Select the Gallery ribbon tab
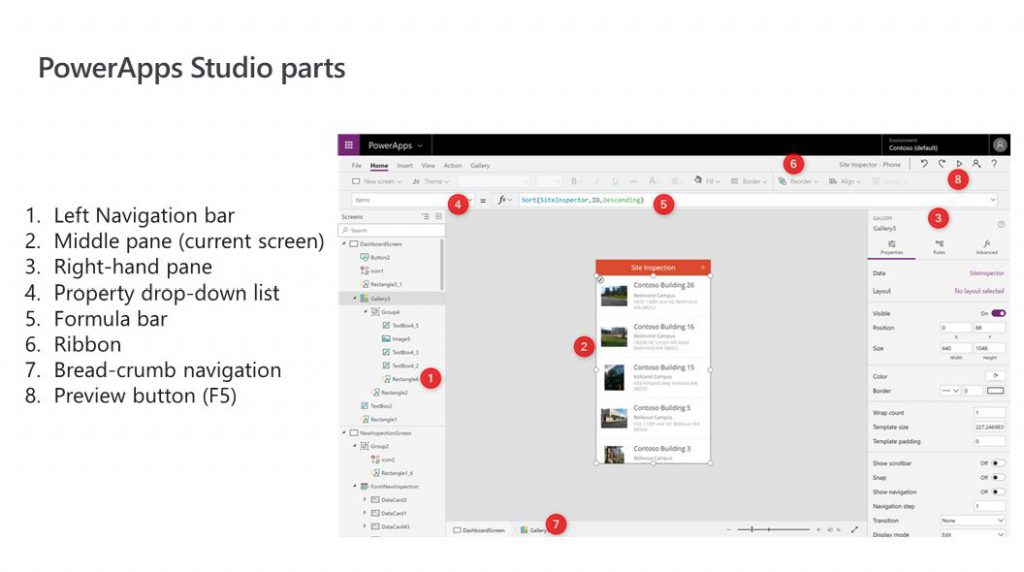 480,165
